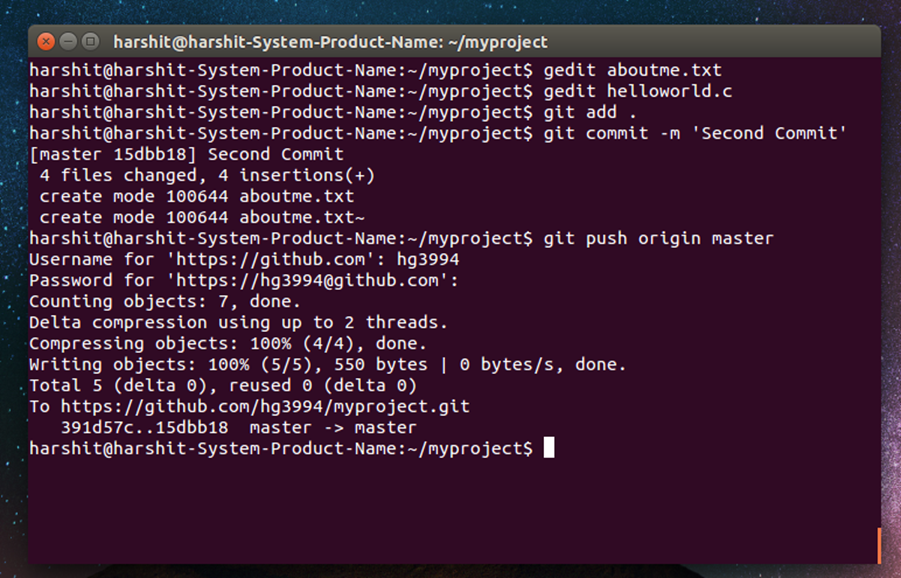
Task: Click the Username for github line 'hg3994'
Action: point(244,259)
